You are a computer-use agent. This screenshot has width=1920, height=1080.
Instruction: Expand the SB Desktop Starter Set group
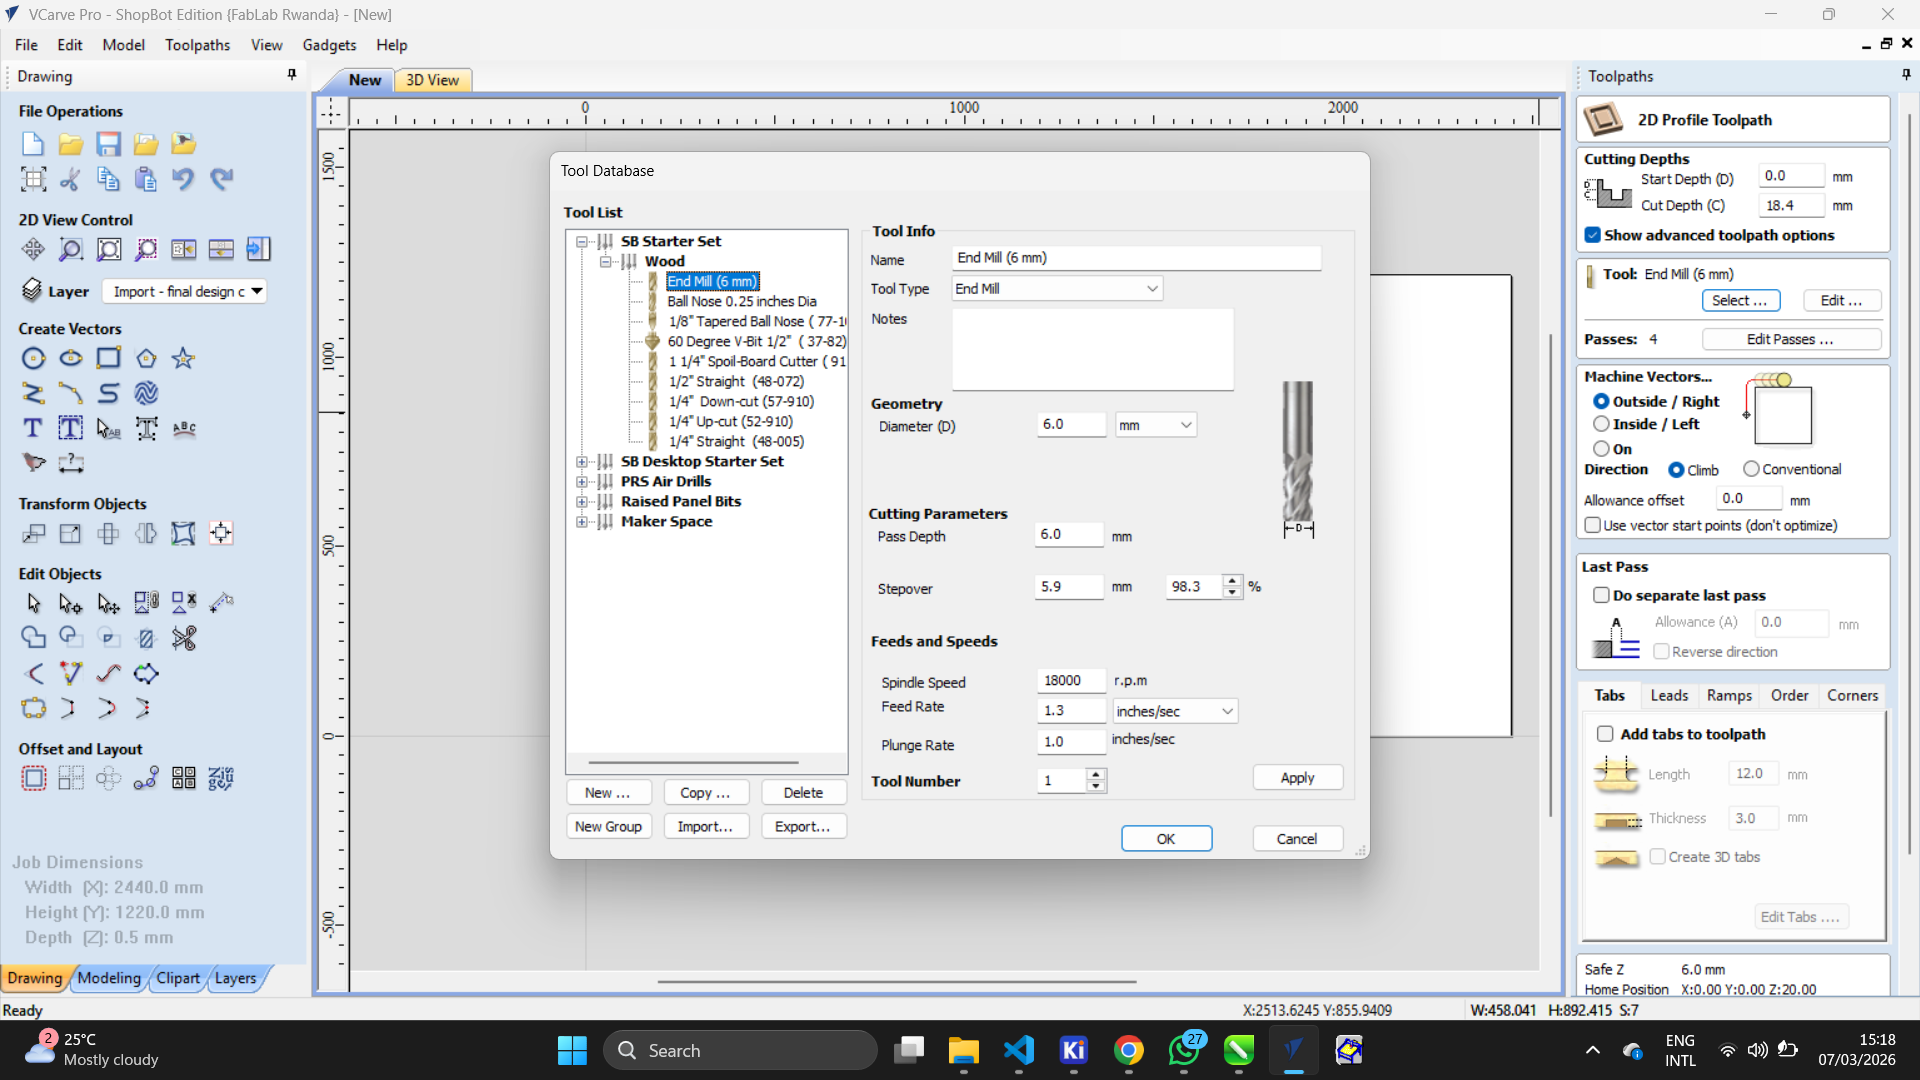(x=582, y=461)
